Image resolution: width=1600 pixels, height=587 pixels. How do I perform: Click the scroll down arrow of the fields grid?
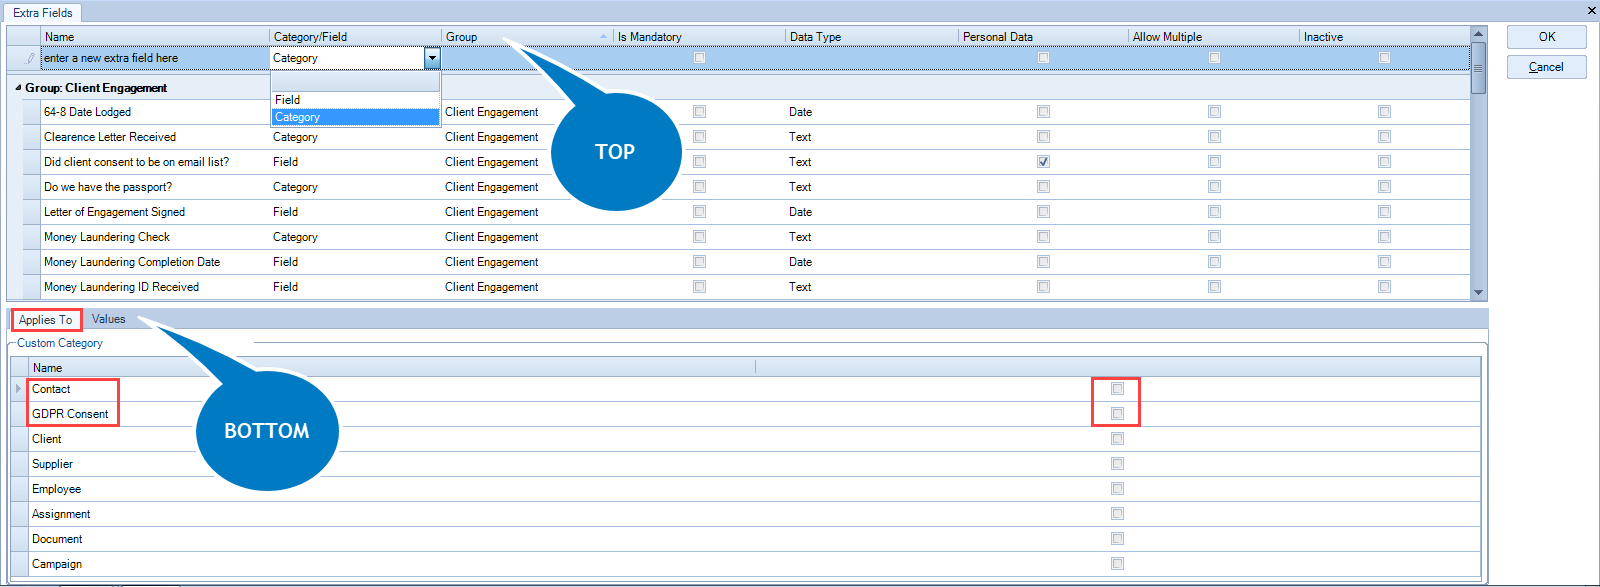click(1478, 293)
